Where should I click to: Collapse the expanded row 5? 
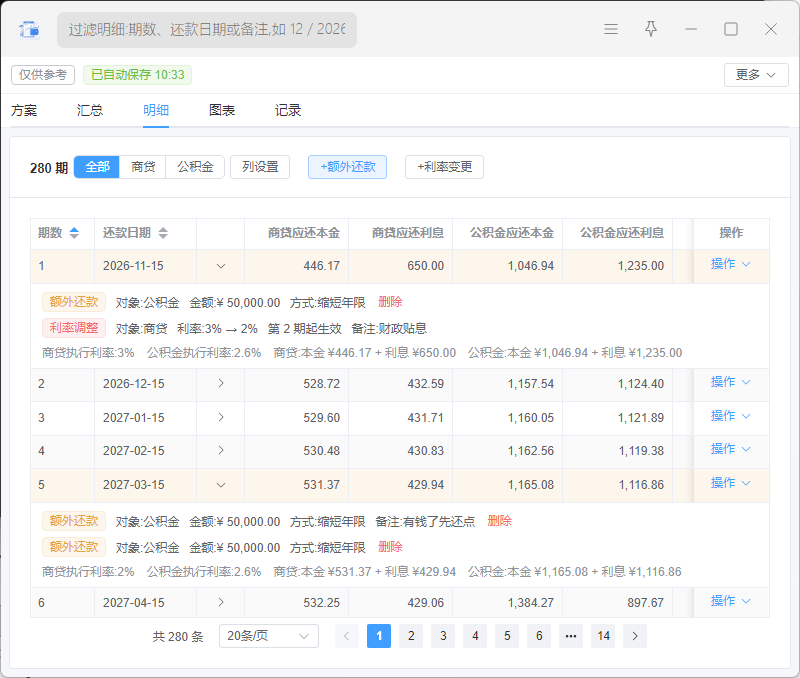click(221, 485)
